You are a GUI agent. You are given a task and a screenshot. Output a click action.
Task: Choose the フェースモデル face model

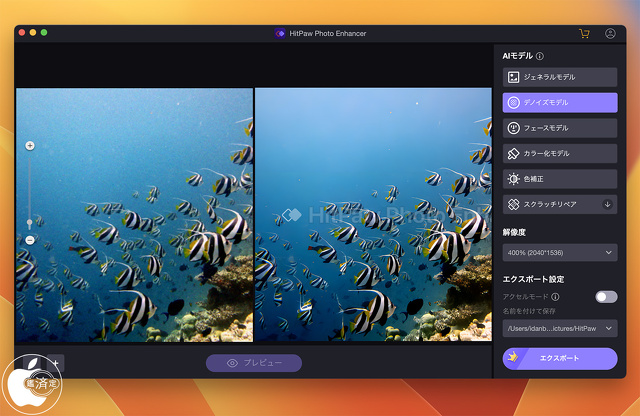click(560, 128)
